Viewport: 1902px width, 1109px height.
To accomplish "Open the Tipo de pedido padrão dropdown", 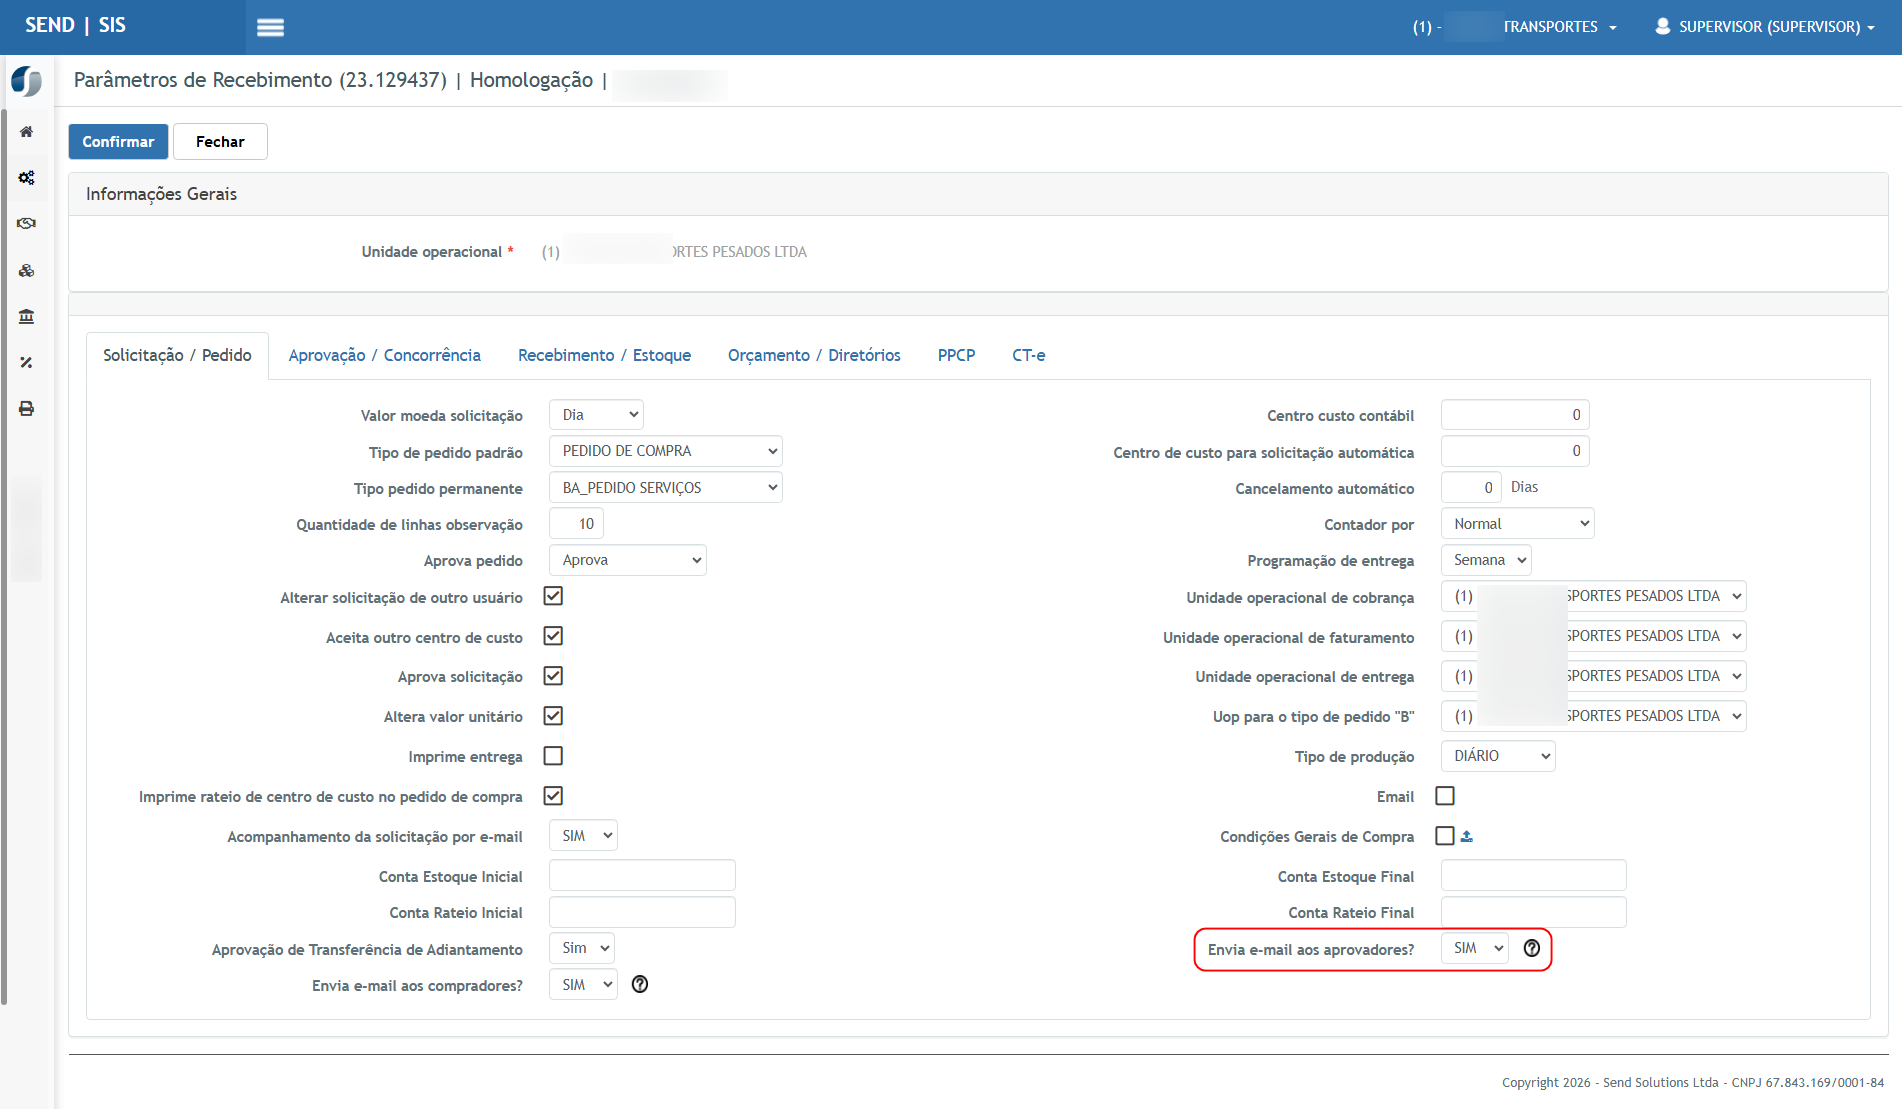I will 666,451.
